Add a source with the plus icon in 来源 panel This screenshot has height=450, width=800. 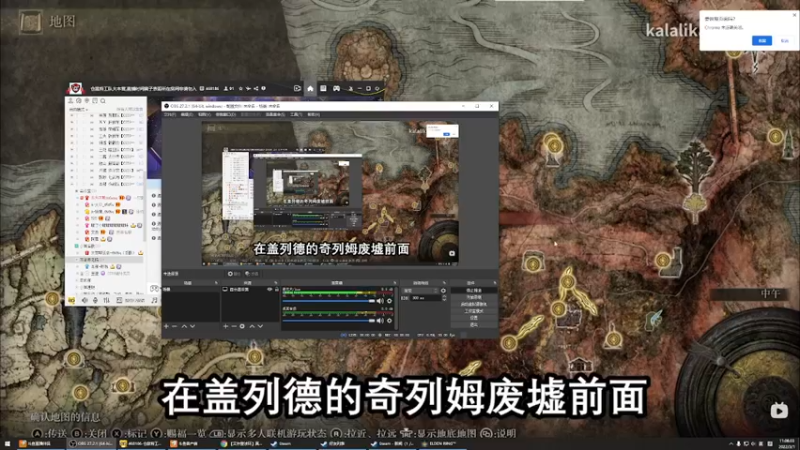(226, 326)
